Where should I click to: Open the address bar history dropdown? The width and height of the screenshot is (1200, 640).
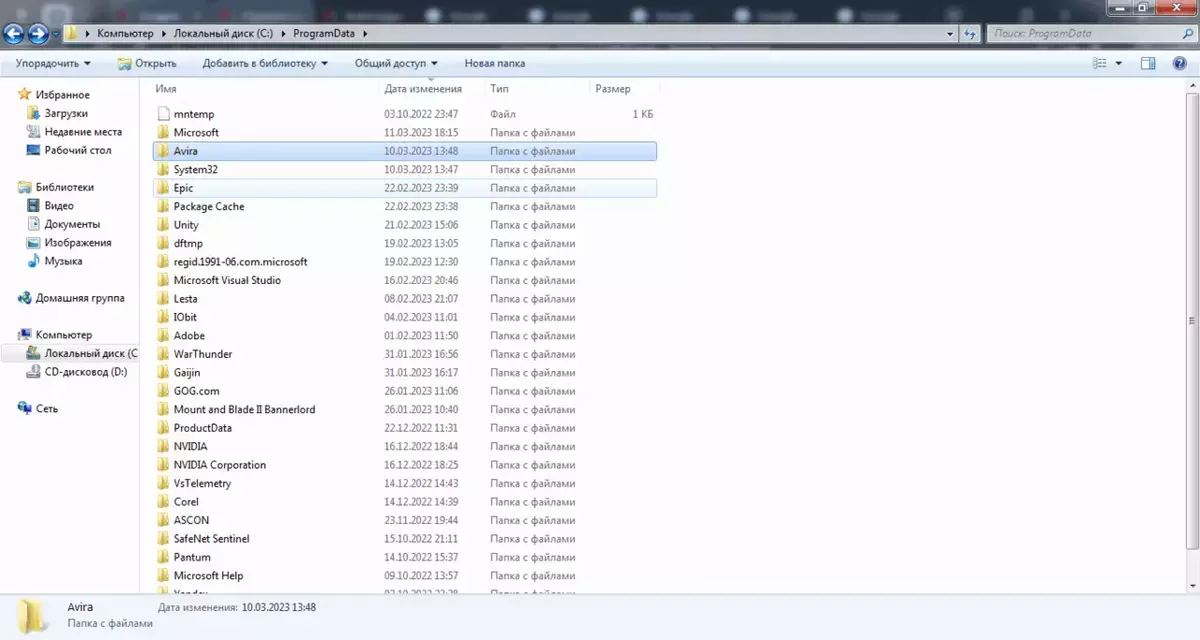(x=949, y=33)
